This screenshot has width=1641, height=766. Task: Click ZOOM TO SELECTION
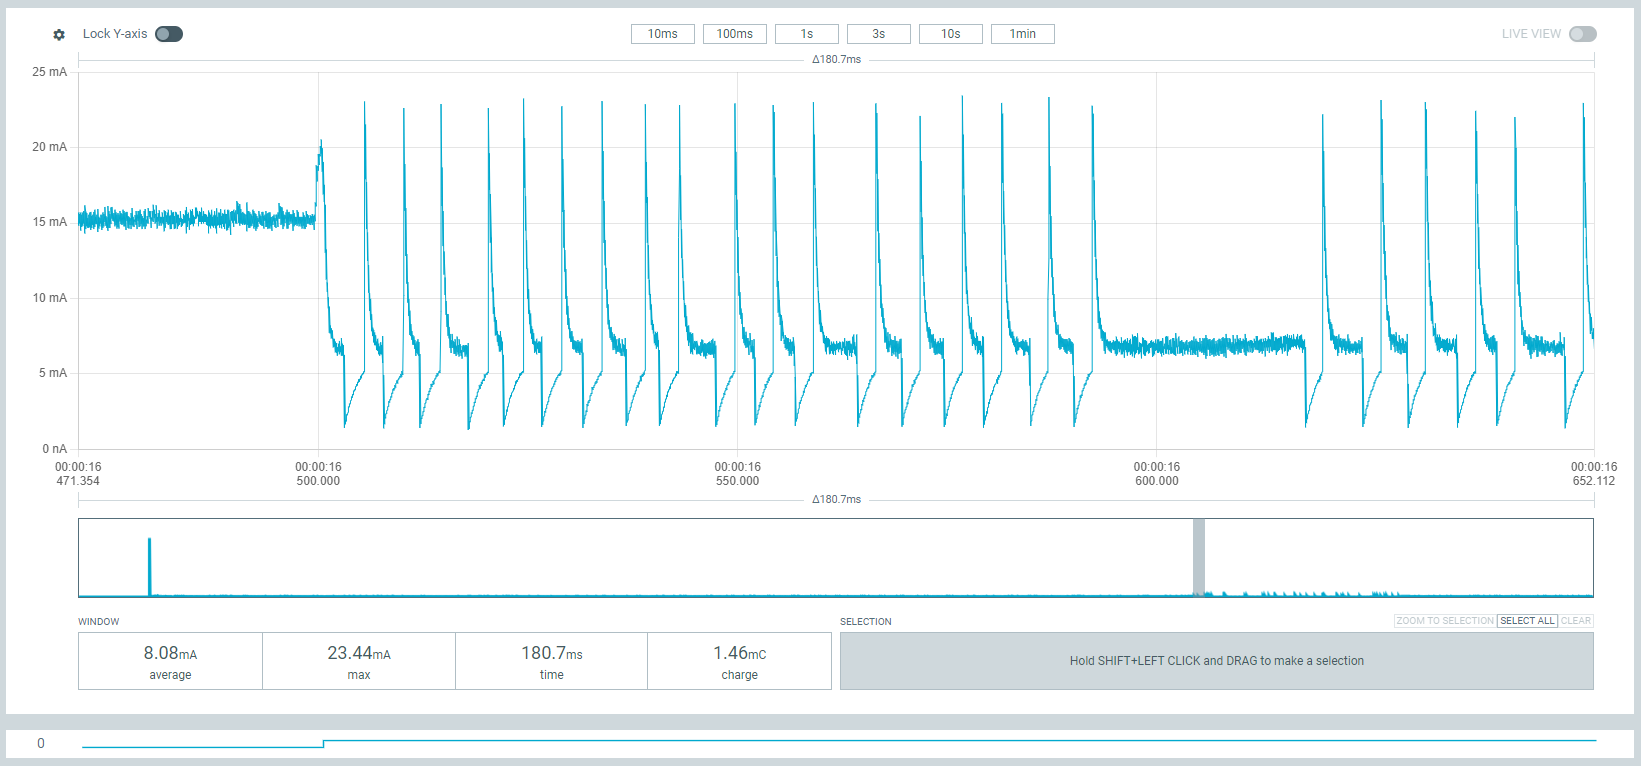click(1444, 621)
